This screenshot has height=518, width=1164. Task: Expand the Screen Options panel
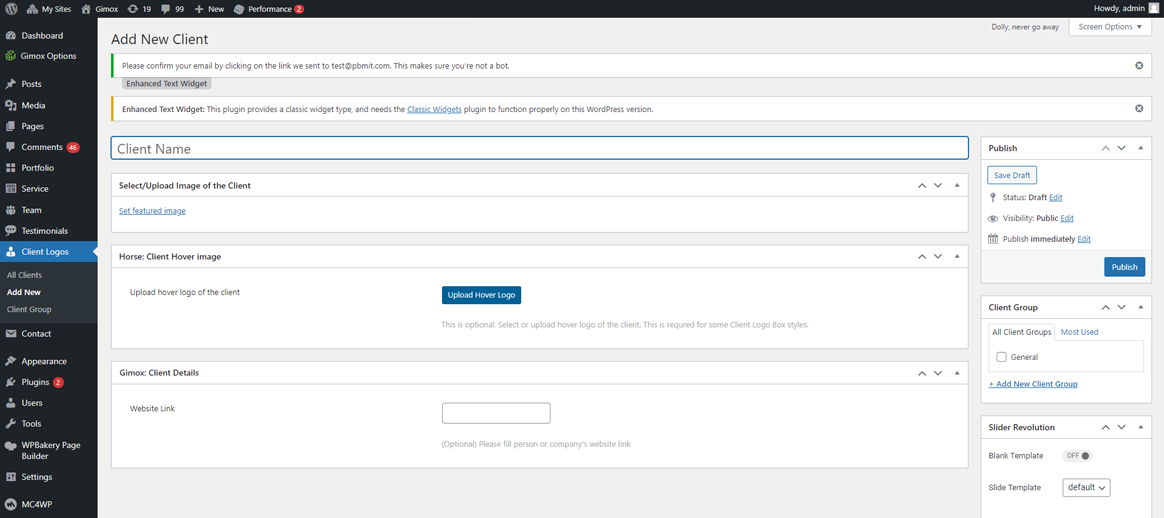point(1110,27)
